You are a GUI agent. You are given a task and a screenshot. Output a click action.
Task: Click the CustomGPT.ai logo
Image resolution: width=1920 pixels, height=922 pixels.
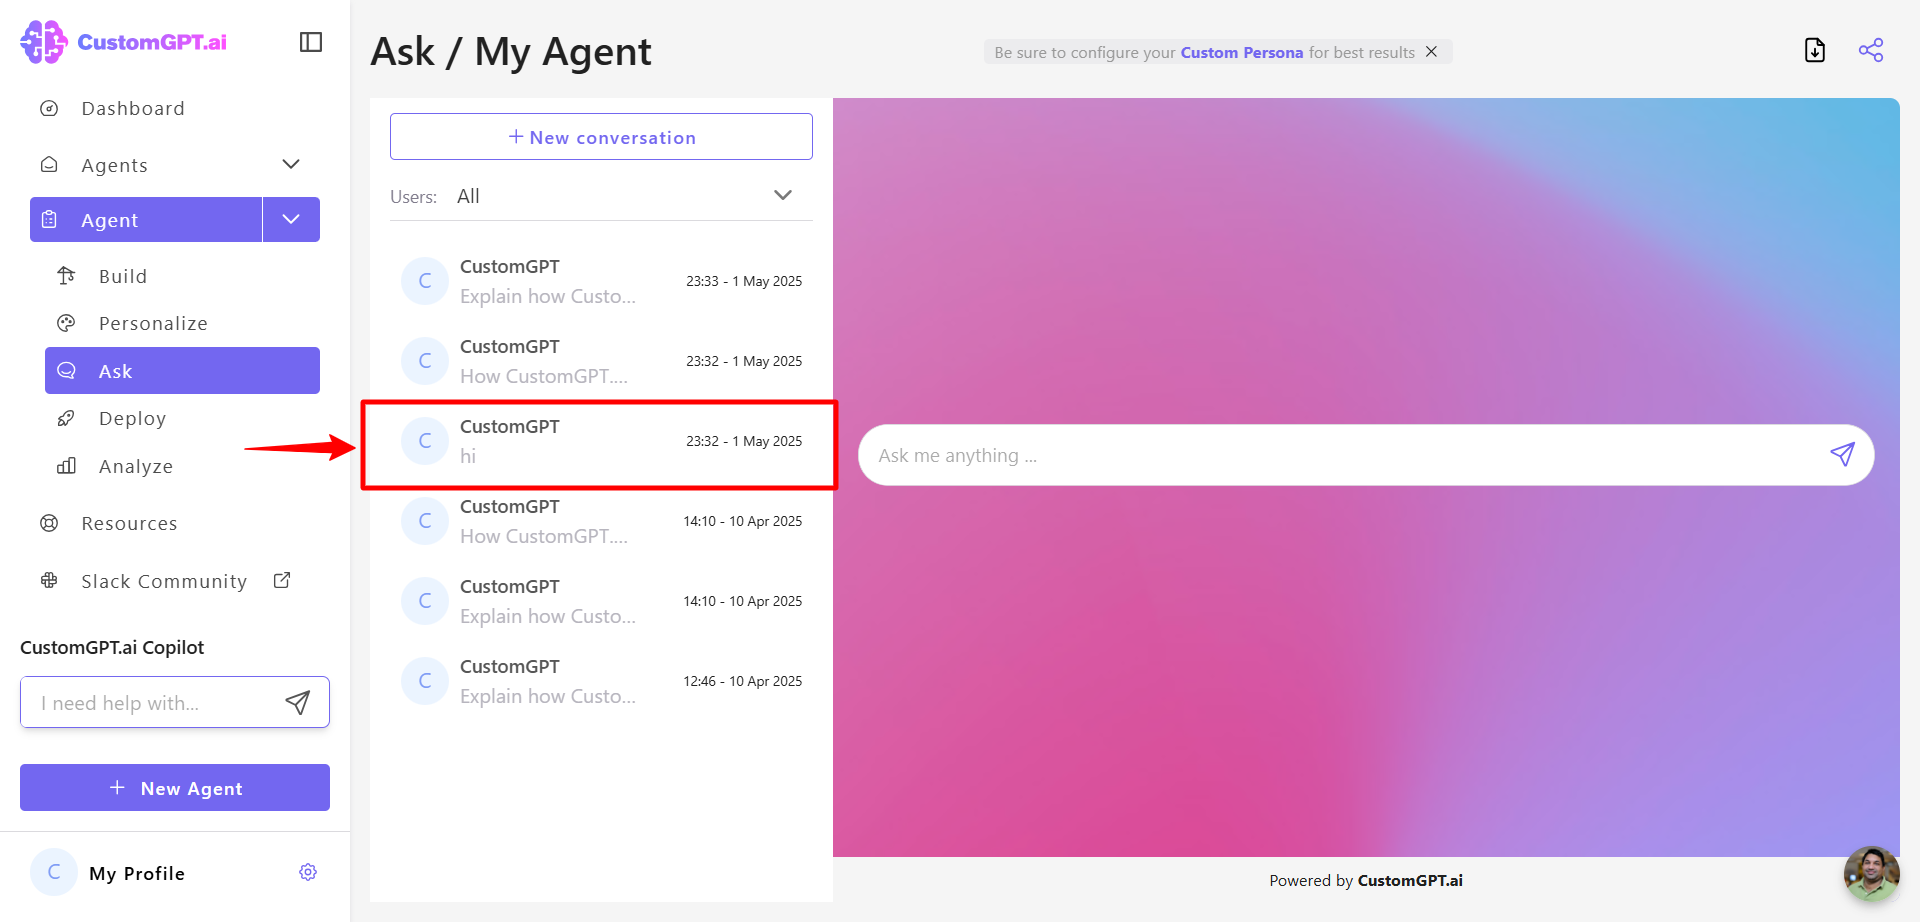[x=123, y=42]
